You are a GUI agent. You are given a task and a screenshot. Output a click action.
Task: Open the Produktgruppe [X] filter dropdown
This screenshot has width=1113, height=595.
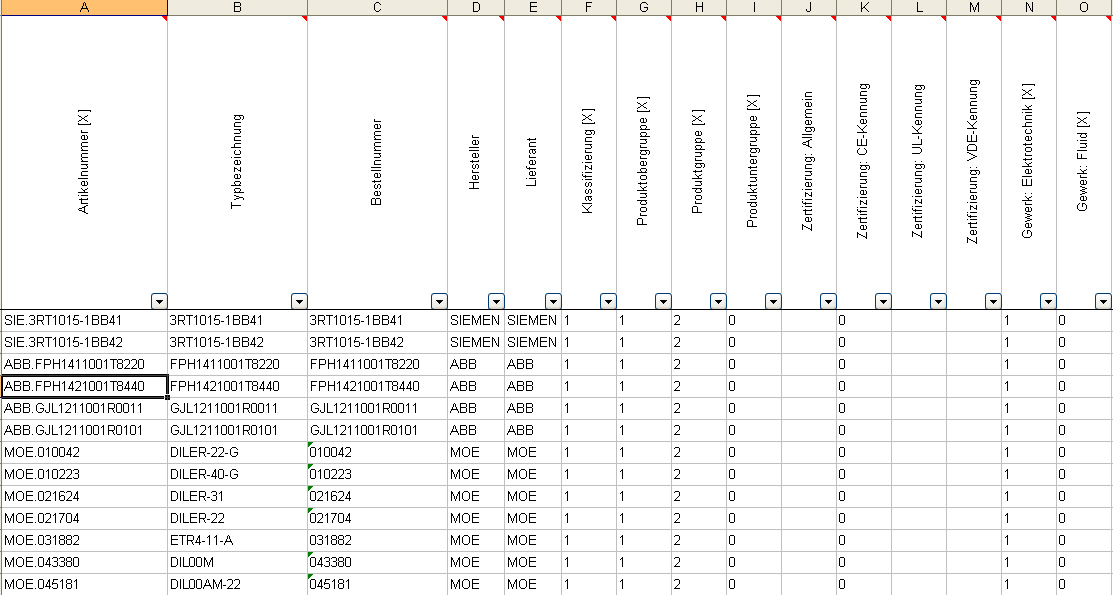point(718,301)
